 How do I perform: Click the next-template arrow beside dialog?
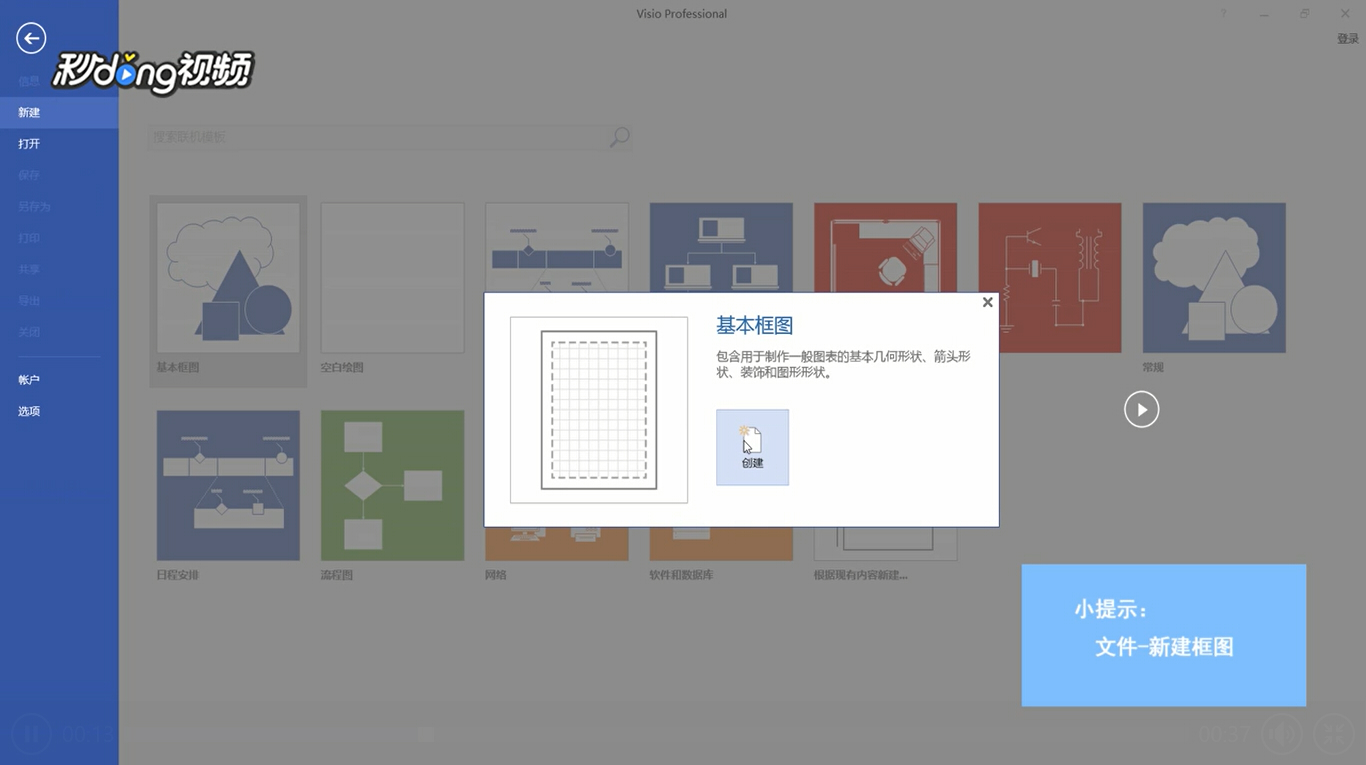tap(1141, 409)
